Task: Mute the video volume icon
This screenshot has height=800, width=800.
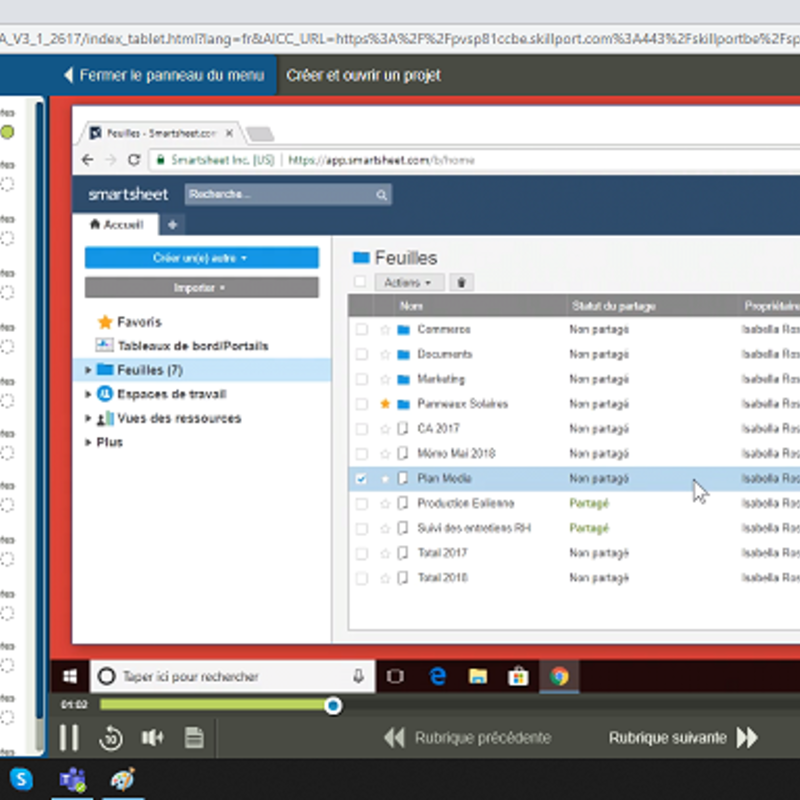Action: (x=152, y=738)
